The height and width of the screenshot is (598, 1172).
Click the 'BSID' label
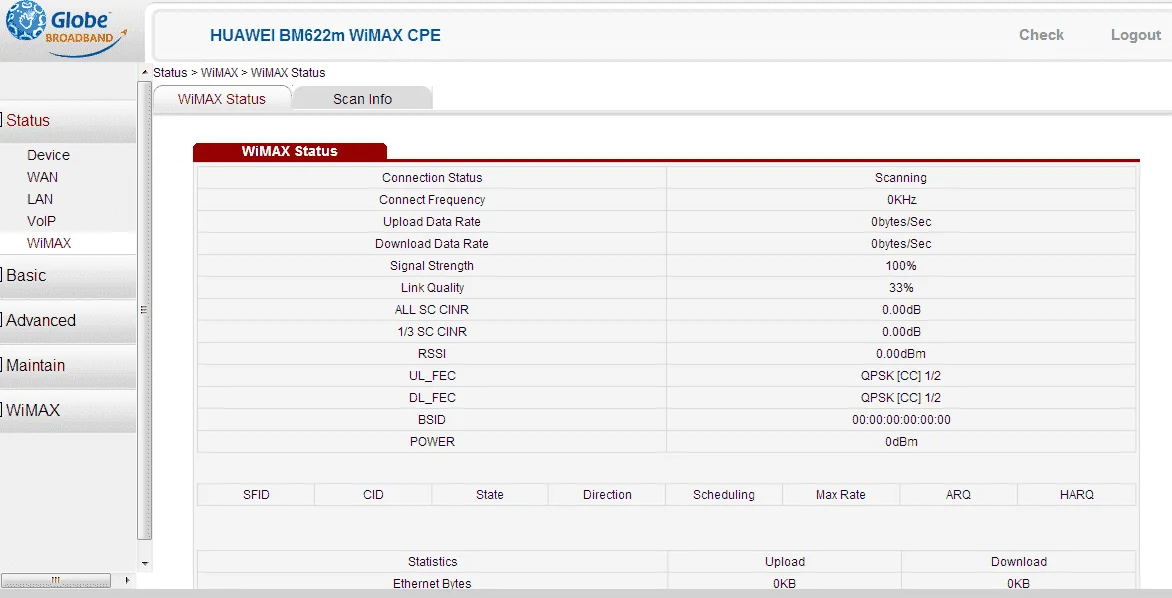(432, 420)
